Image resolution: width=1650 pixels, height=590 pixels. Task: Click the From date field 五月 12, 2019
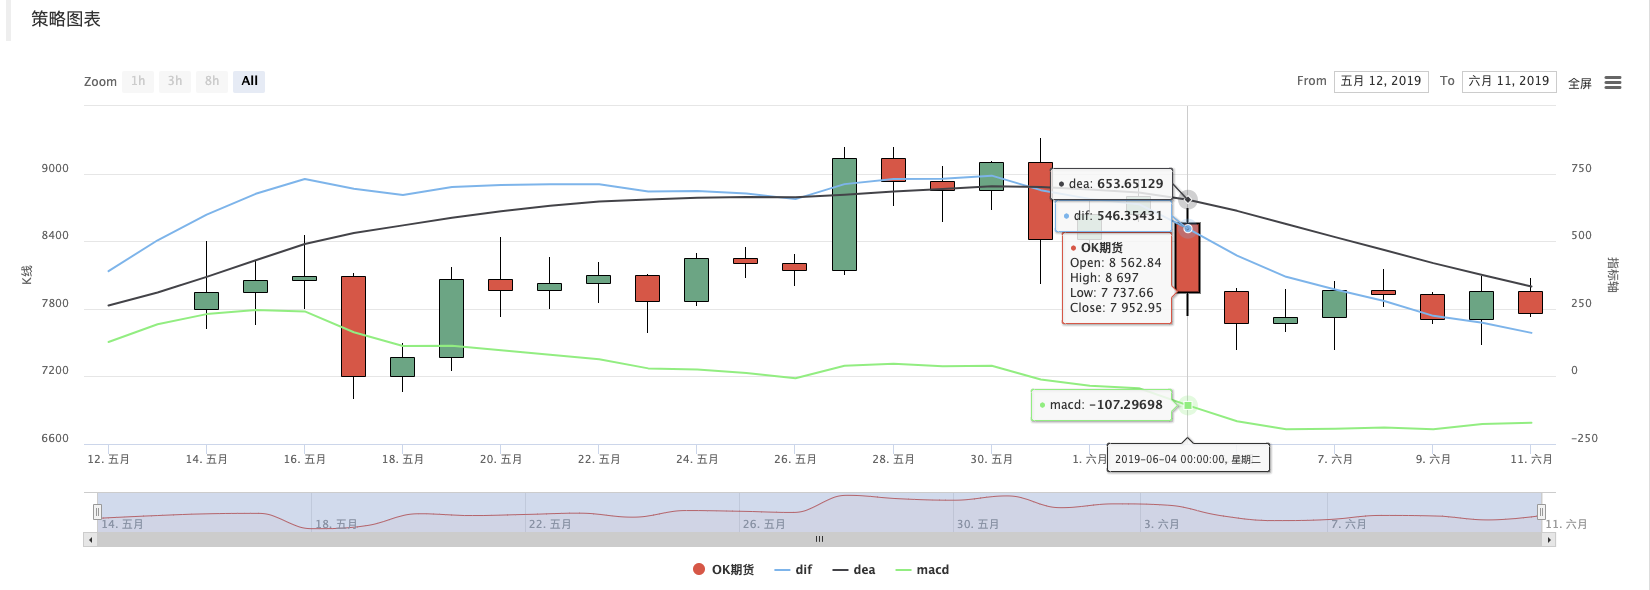pos(1381,81)
